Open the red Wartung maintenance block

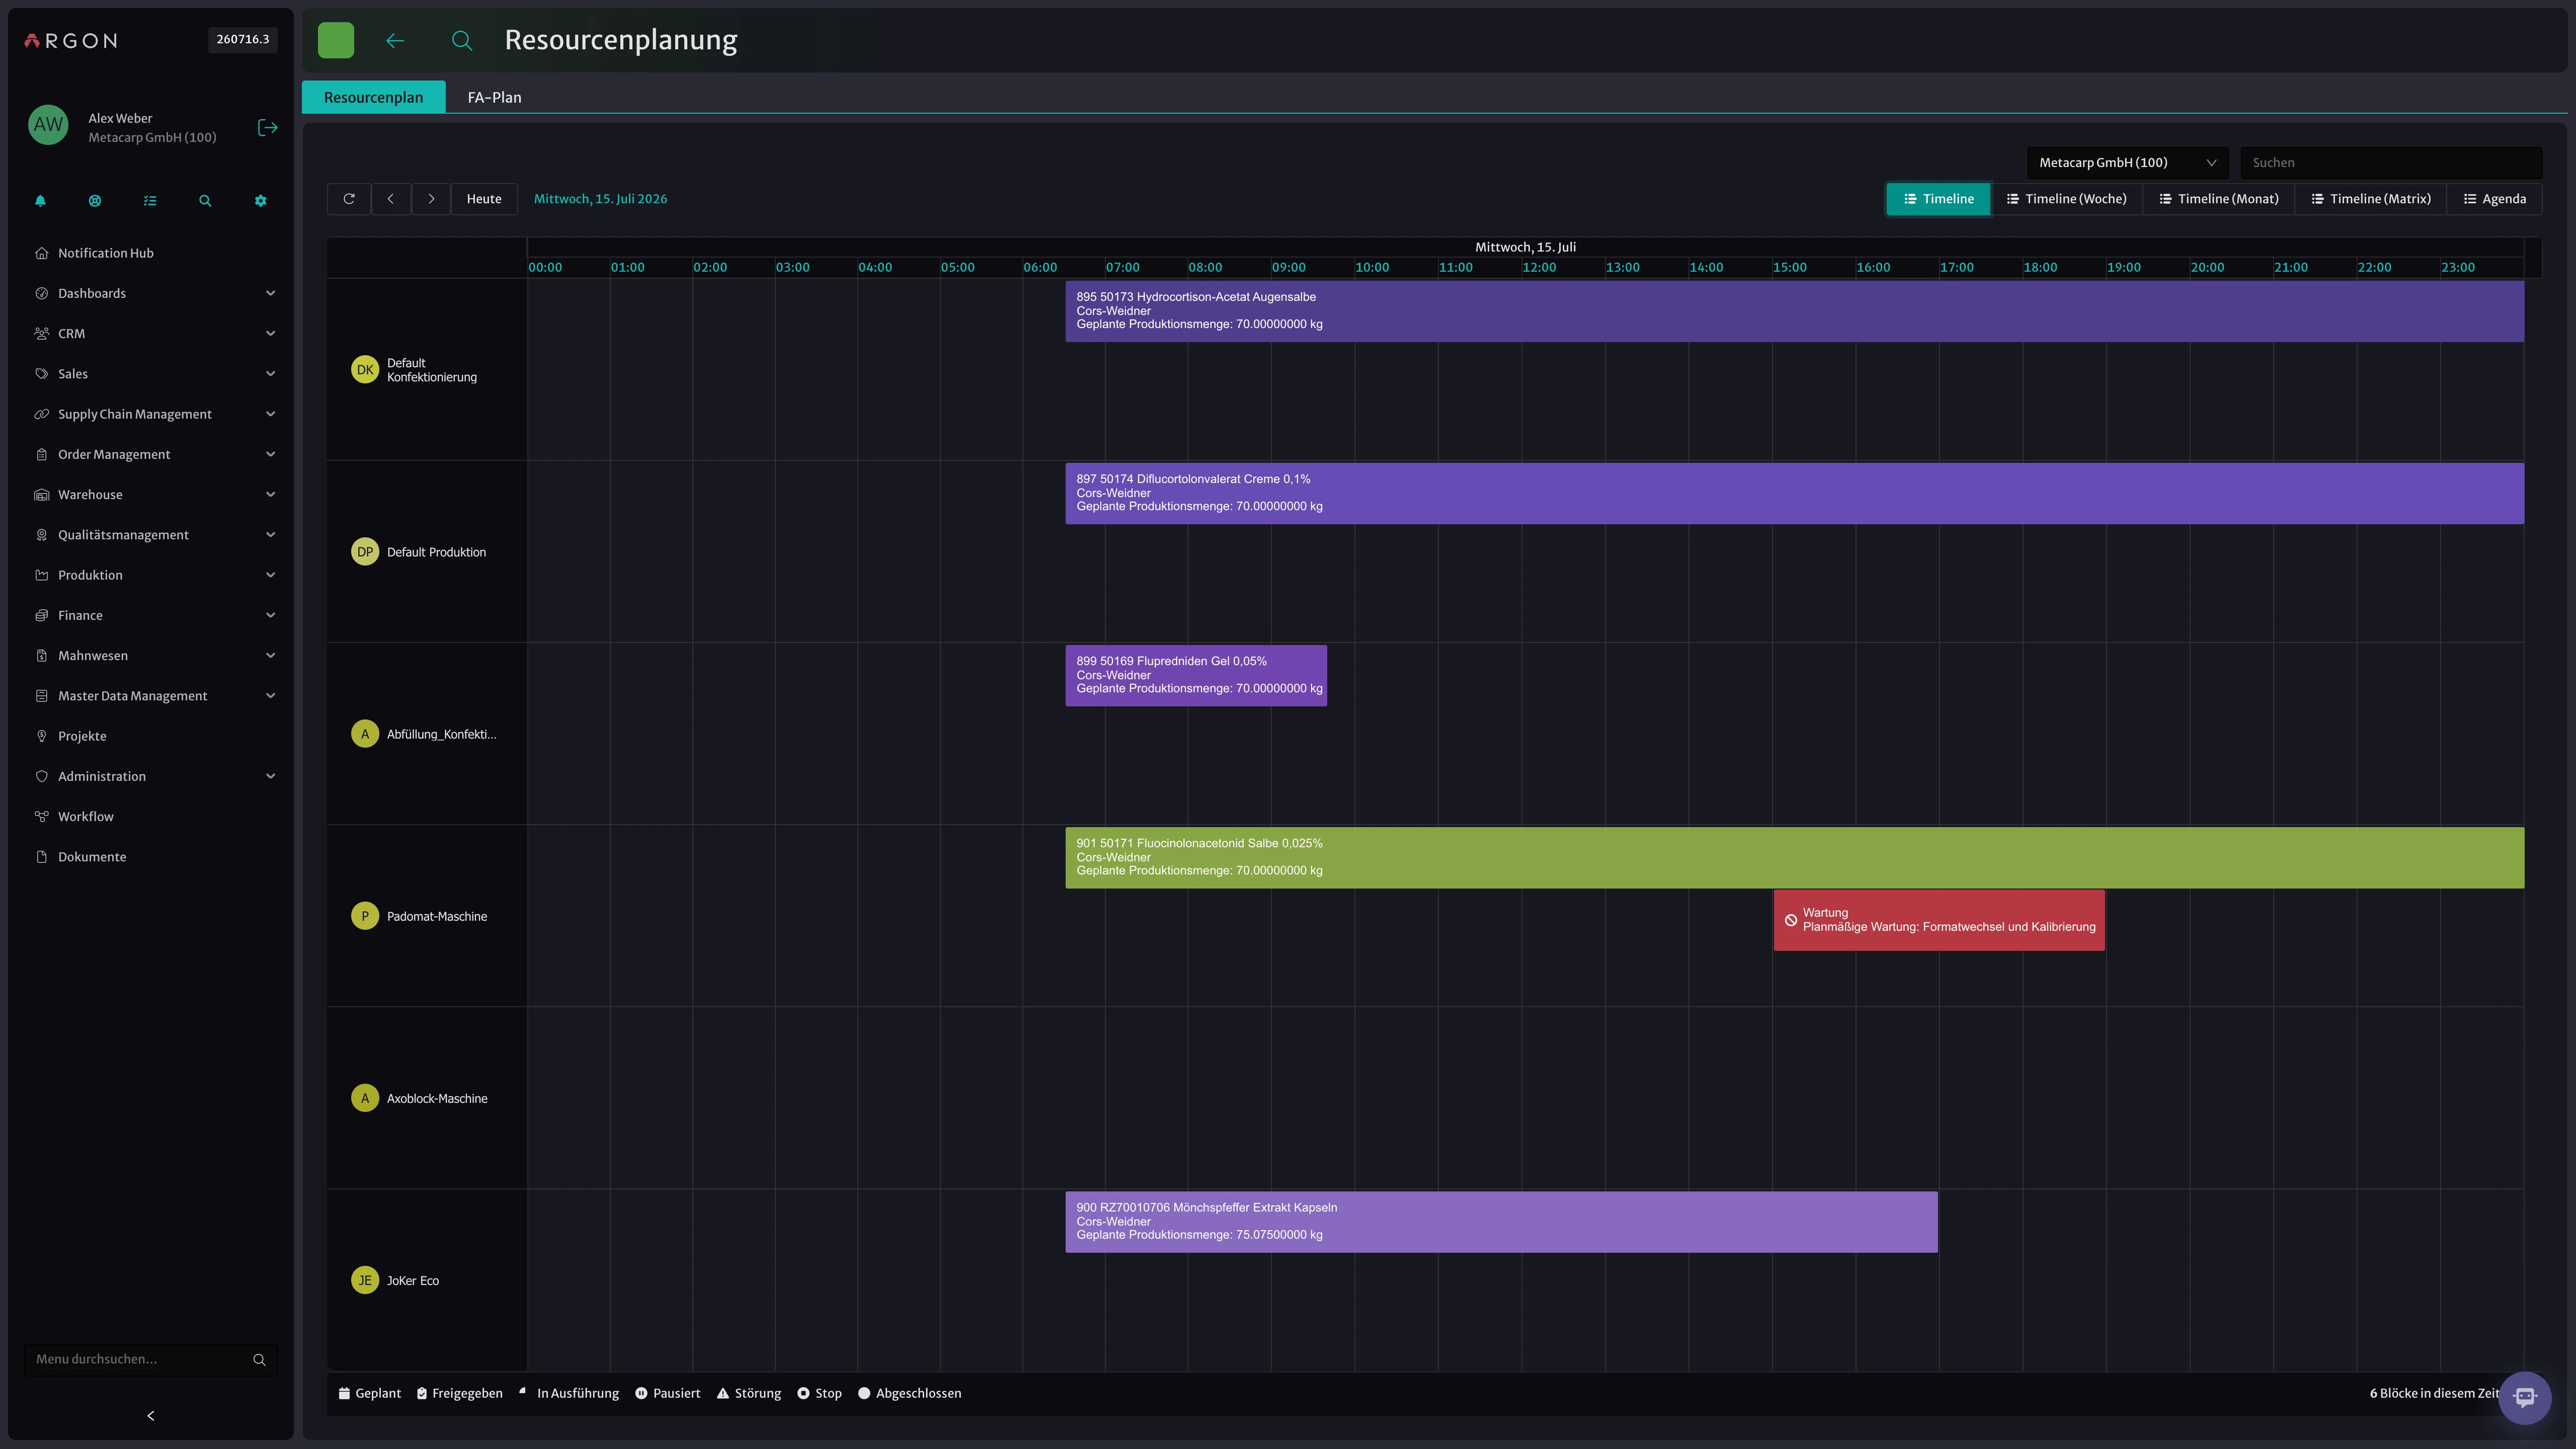[x=1939, y=920]
